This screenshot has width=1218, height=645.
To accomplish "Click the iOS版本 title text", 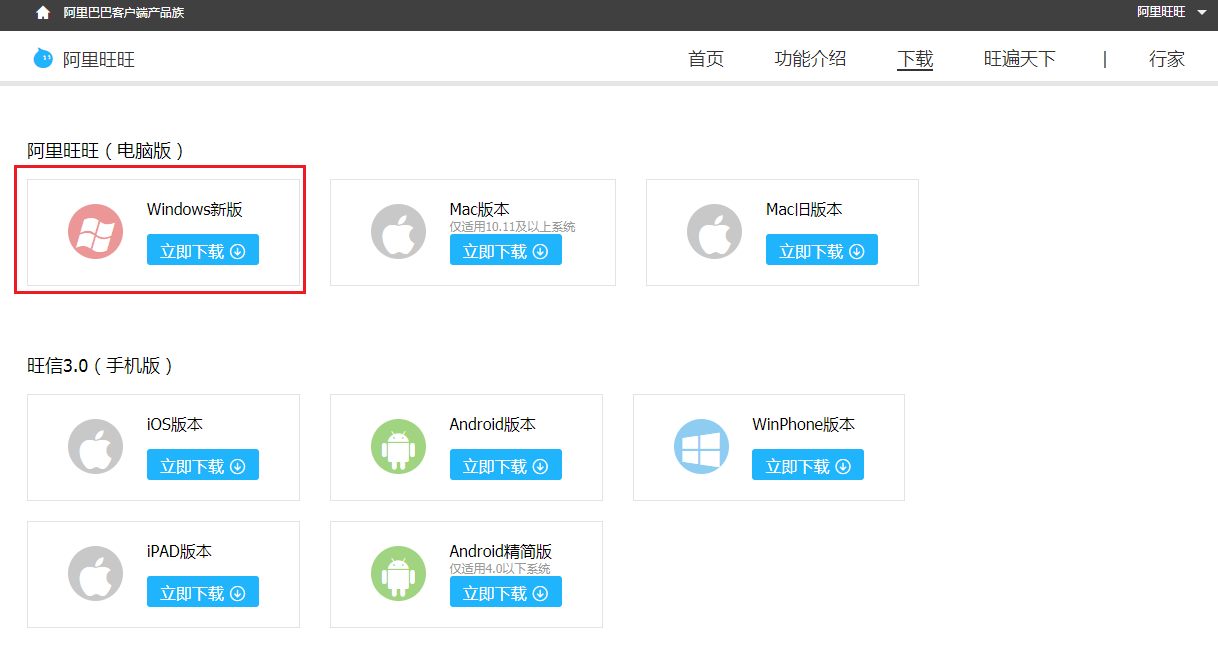I will 175,424.
